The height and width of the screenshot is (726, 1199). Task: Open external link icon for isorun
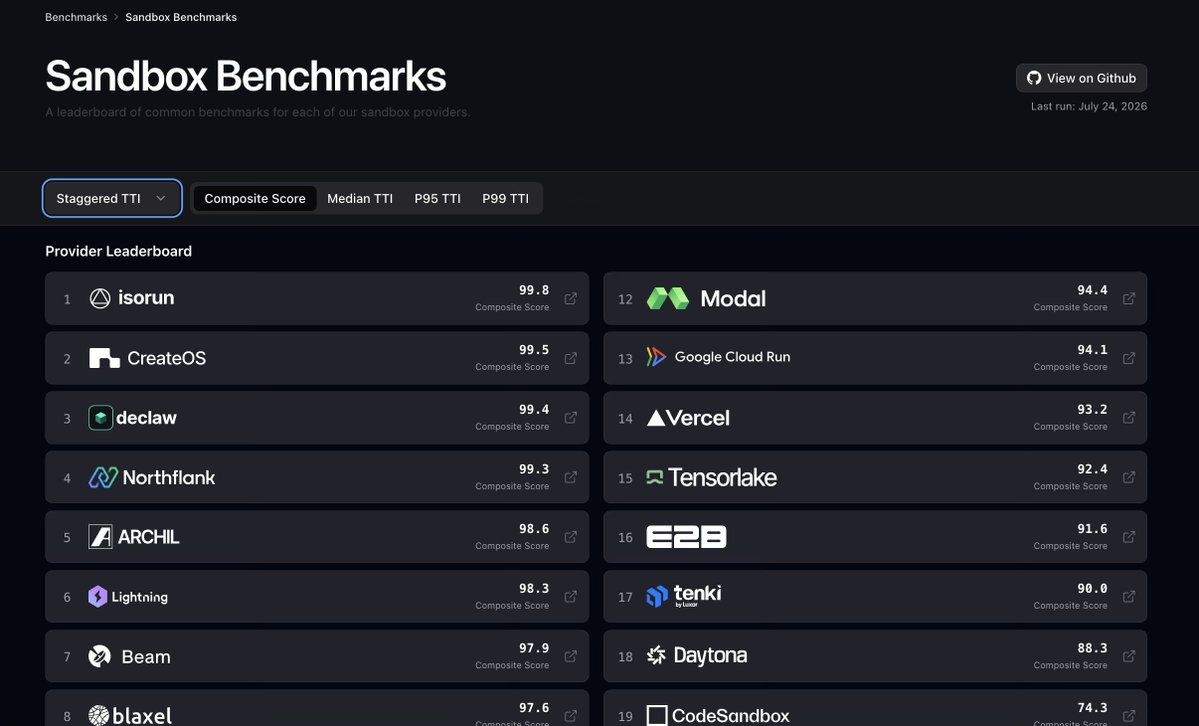coord(570,298)
